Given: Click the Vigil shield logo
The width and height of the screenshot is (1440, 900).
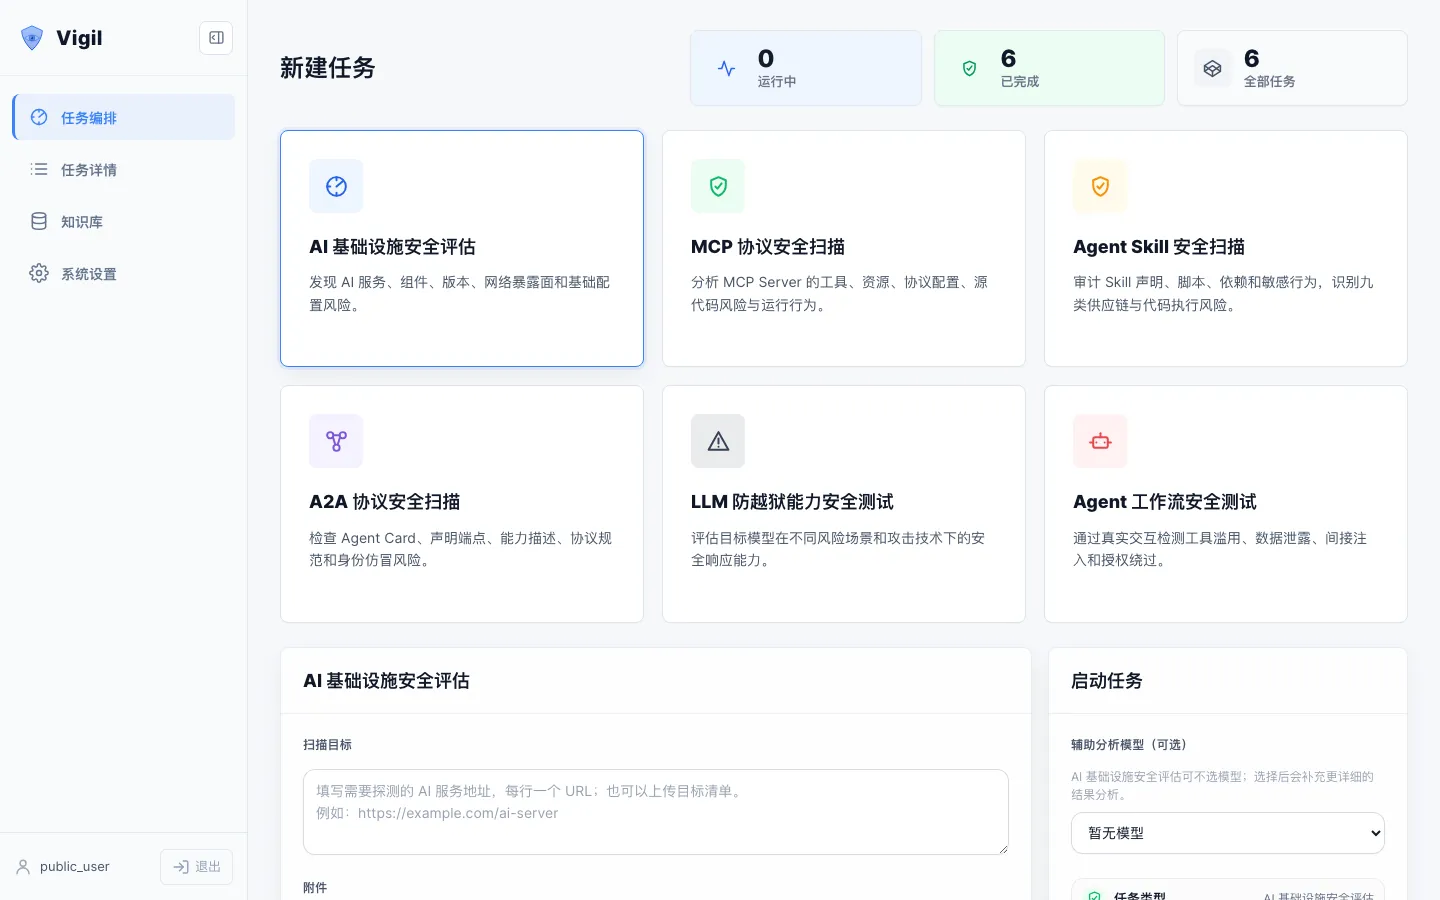Looking at the screenshot, I should click(32, 38).
